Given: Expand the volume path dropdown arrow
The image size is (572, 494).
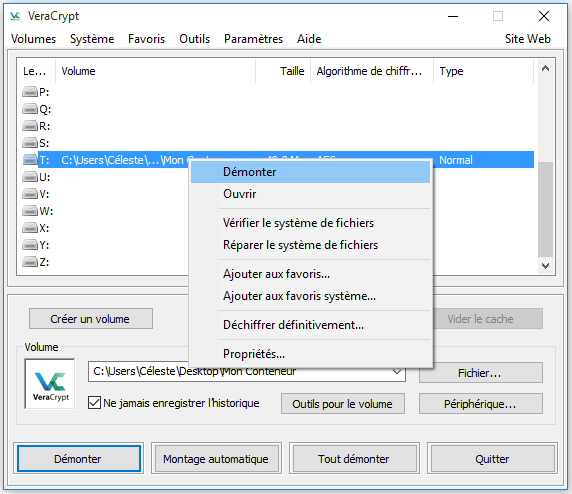Looking at the screenshot, I should (397, 372).
